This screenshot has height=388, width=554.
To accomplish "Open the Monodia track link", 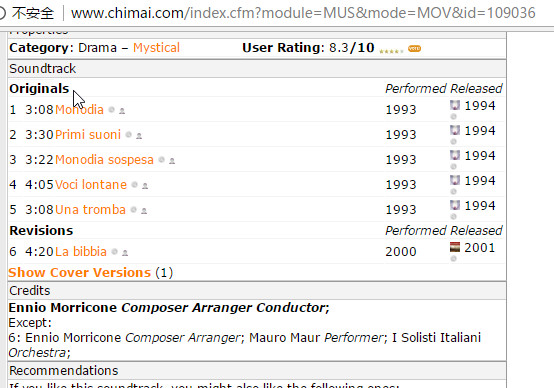I will click(79, 110).
